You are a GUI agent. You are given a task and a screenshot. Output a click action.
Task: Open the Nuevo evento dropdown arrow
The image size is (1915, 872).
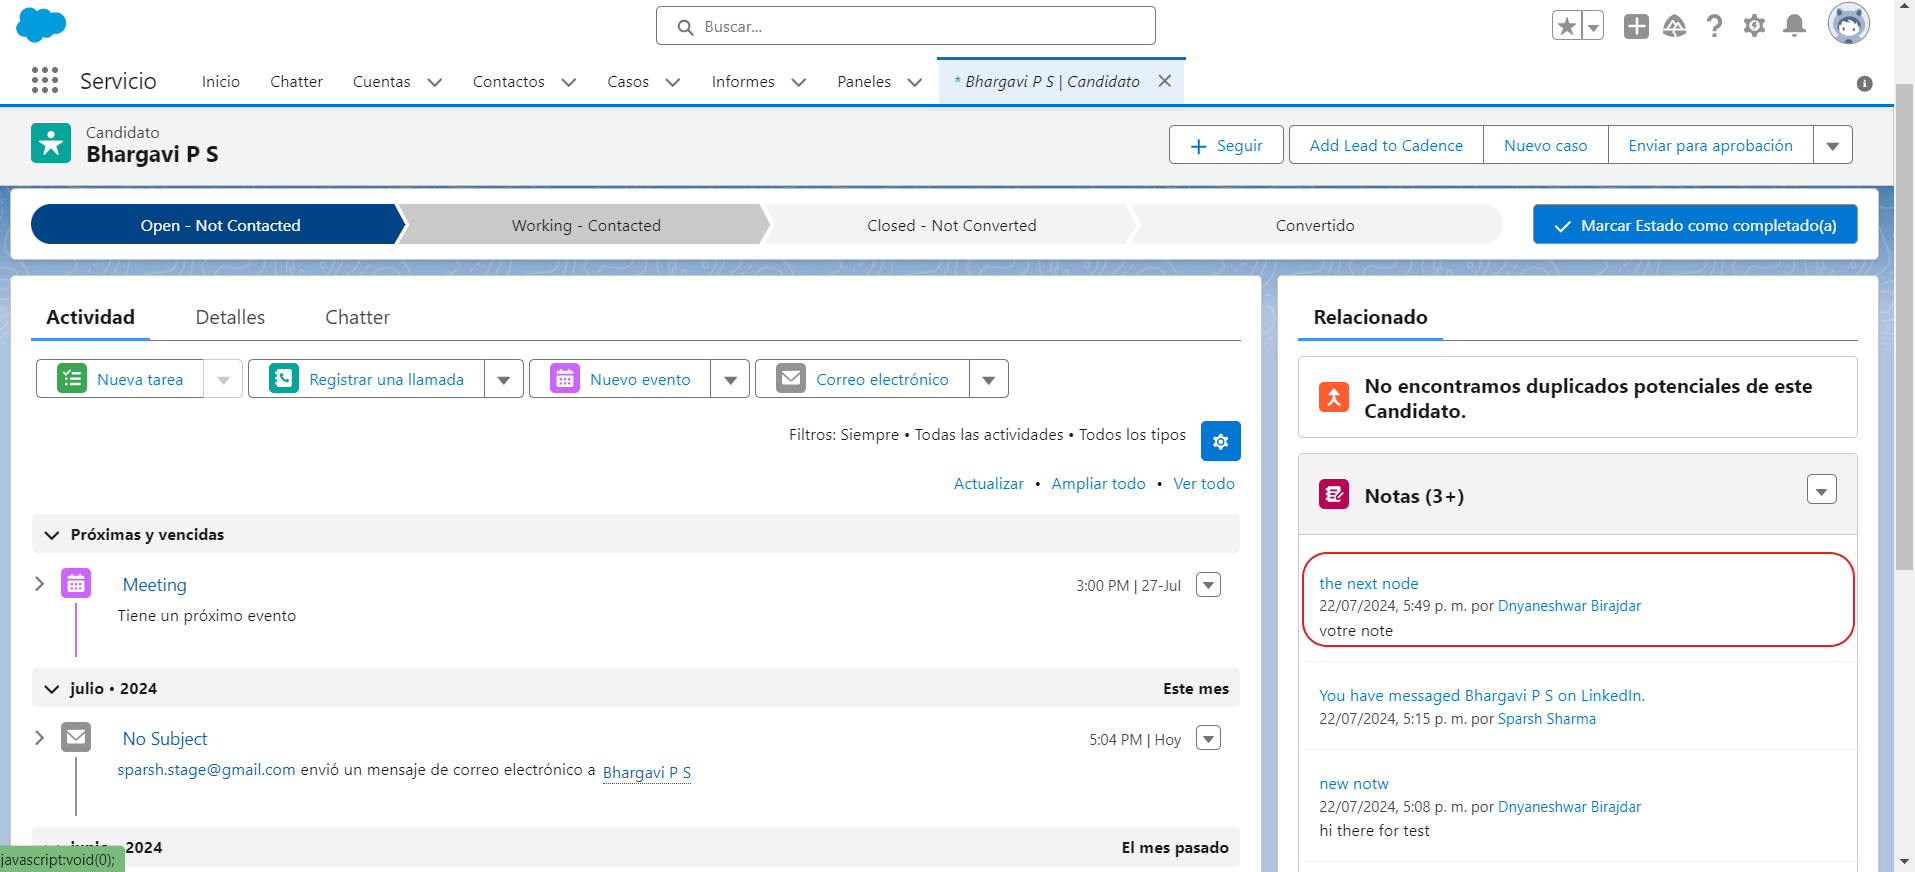tap(730, 379)
